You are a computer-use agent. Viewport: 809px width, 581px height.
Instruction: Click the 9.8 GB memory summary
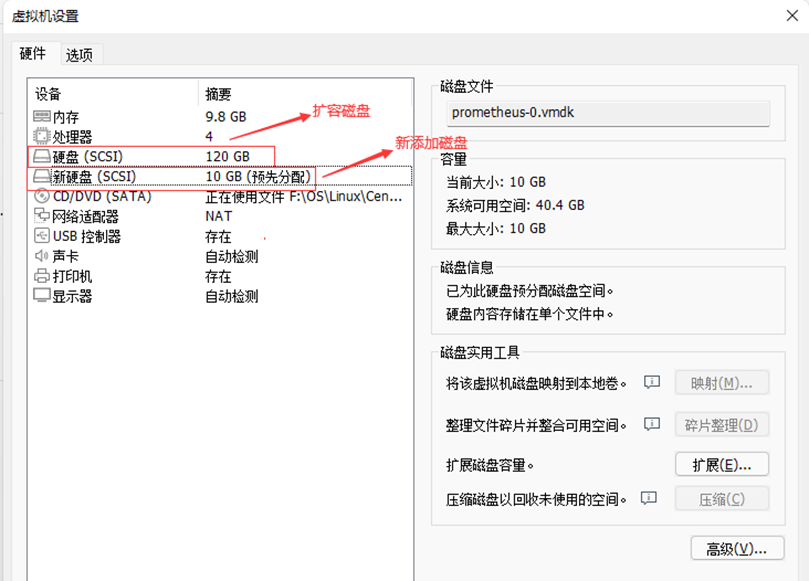coord(226,117)
